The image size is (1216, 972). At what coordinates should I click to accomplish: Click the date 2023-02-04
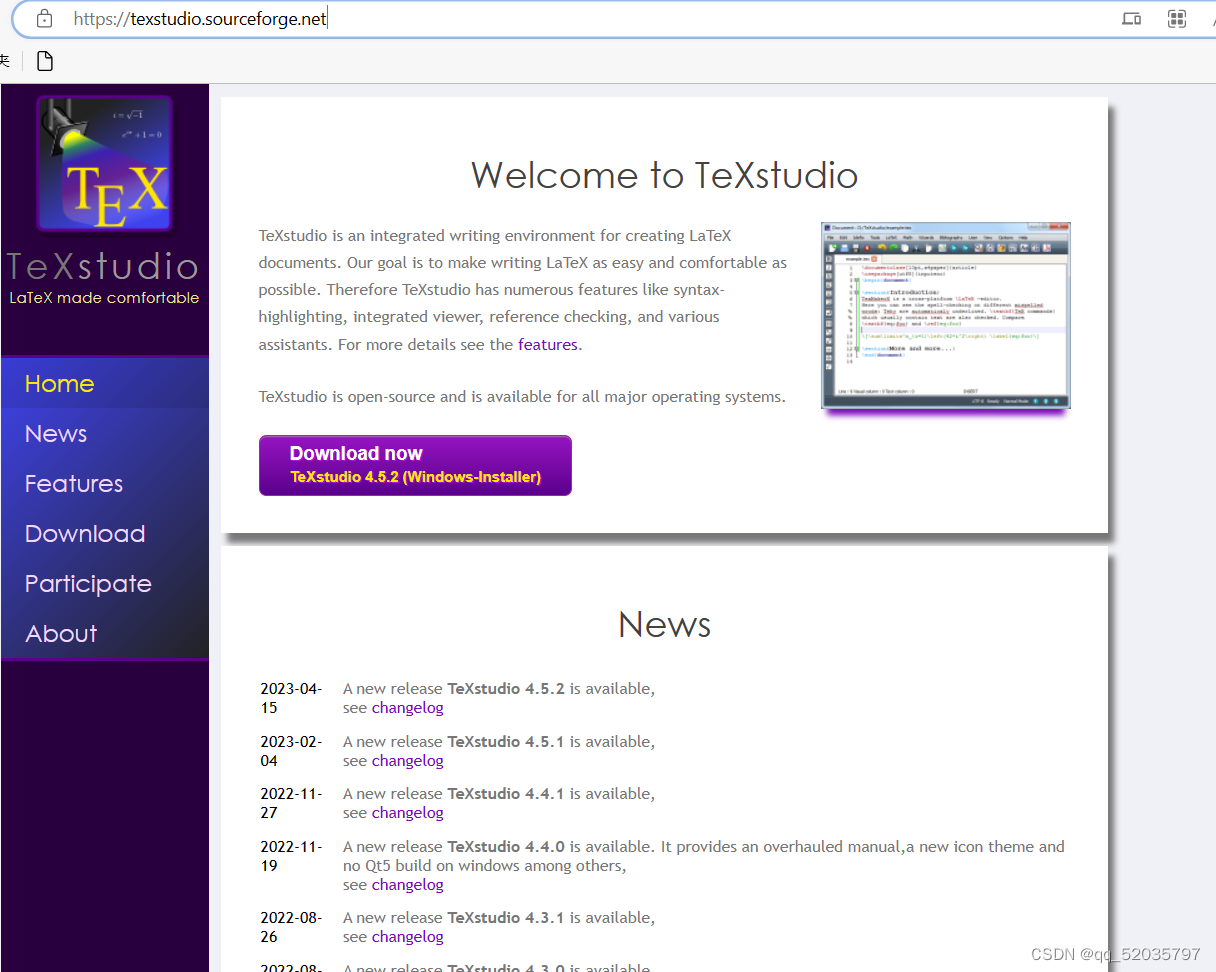291,751
